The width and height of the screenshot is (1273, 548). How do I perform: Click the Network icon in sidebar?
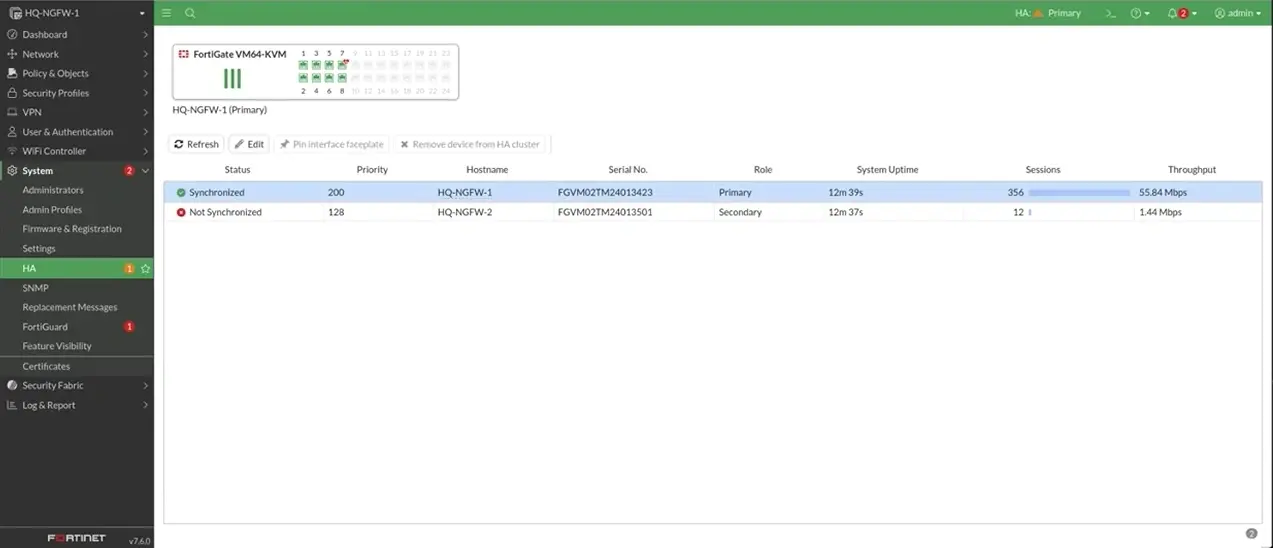point(12,54)
